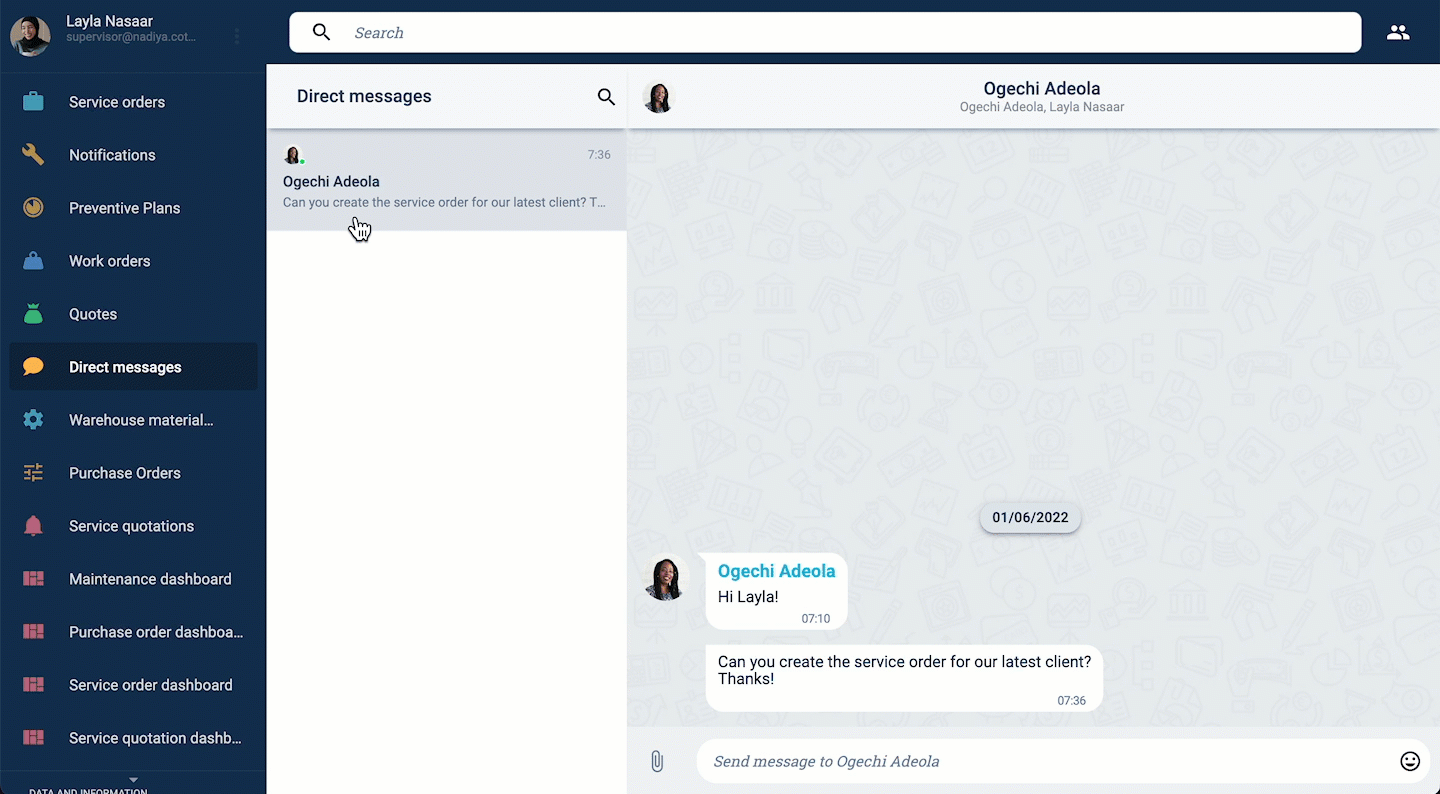This screenshot has height=794, width=1440.
Task: Click the service order request message bubble
Action: point(904,678)
